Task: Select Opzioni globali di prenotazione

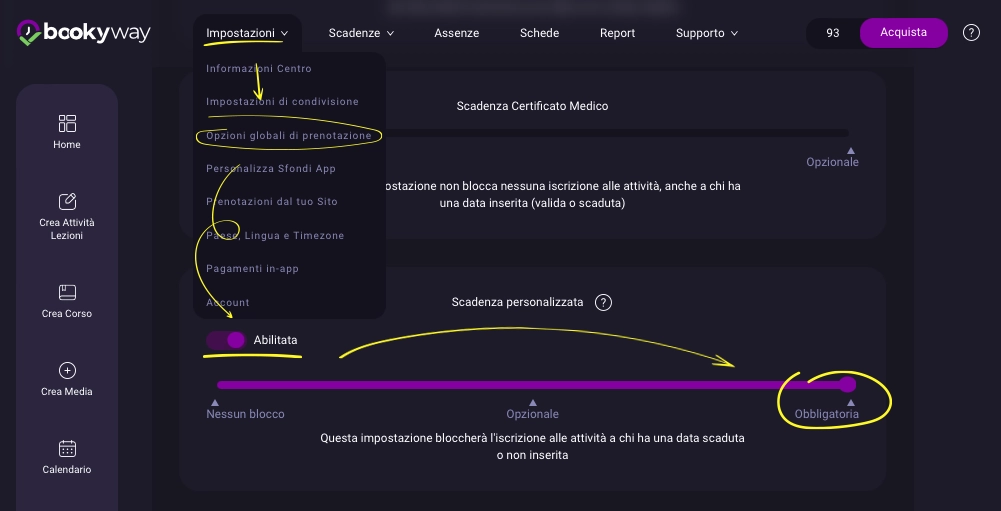Action: (288, 135)
